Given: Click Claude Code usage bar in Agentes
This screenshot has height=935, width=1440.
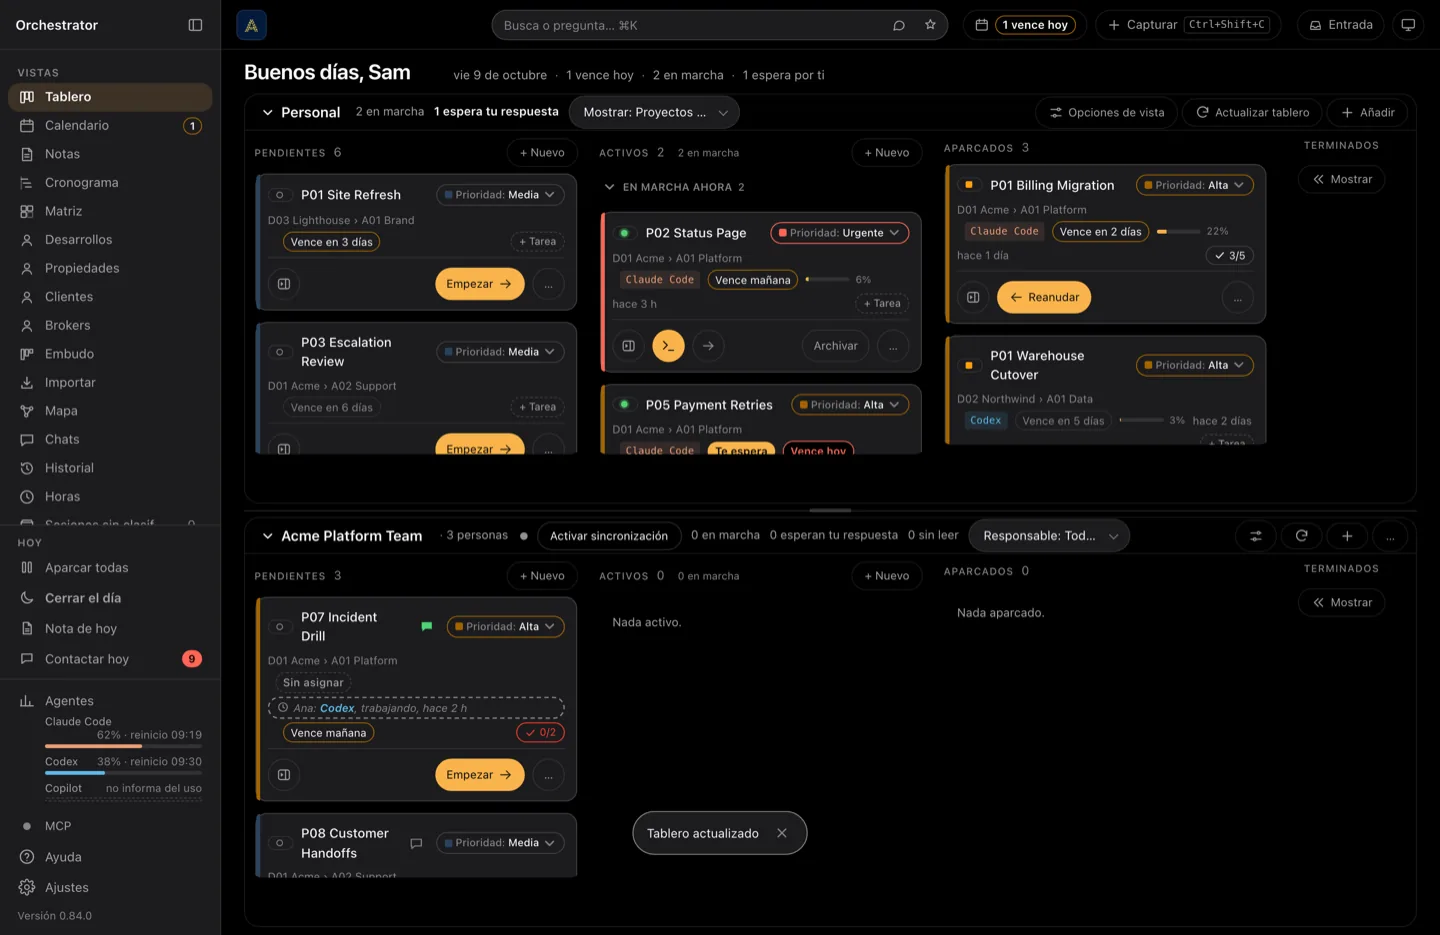Looking at the screenshot, I should pyautogui.click(x=123, y=746).
